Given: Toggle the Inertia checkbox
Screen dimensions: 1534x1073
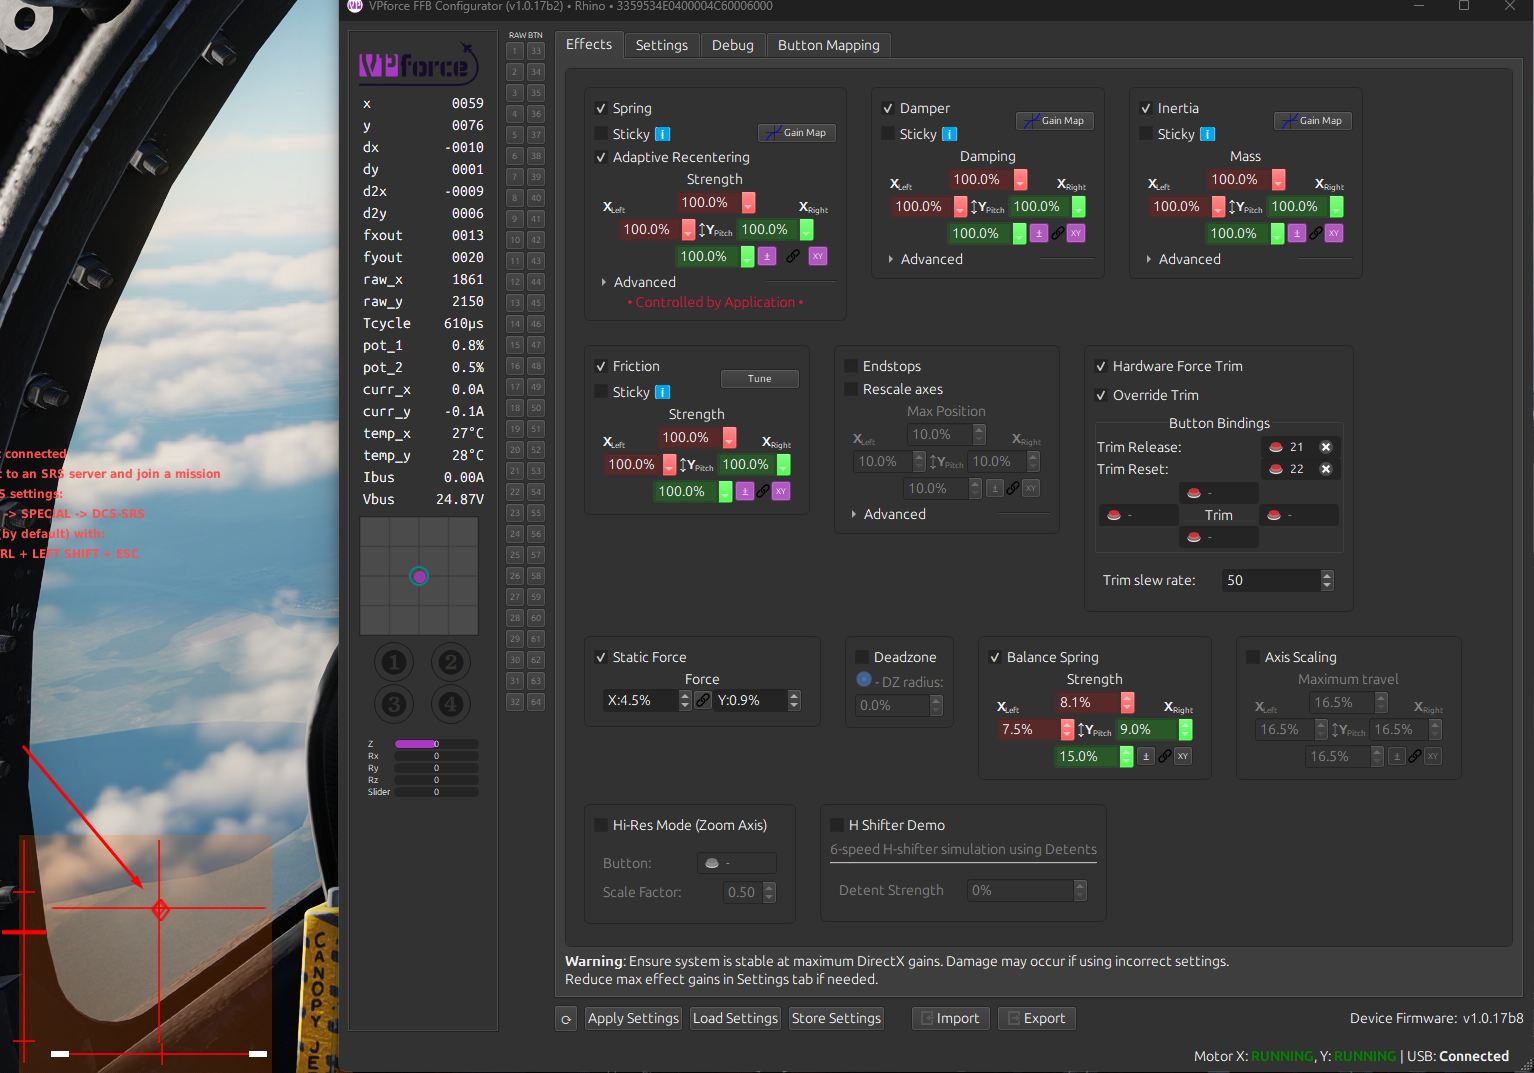Looking at the screenshot, I should click(x=1146, y=108).
